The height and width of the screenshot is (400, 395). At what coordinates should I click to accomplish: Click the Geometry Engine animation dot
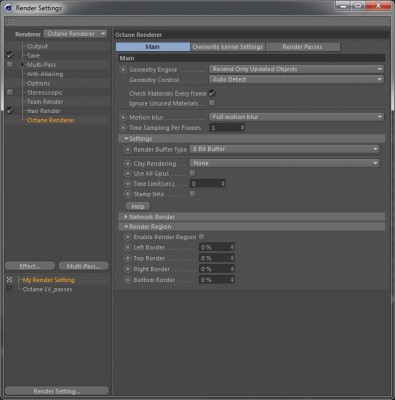tap(123, 69)
